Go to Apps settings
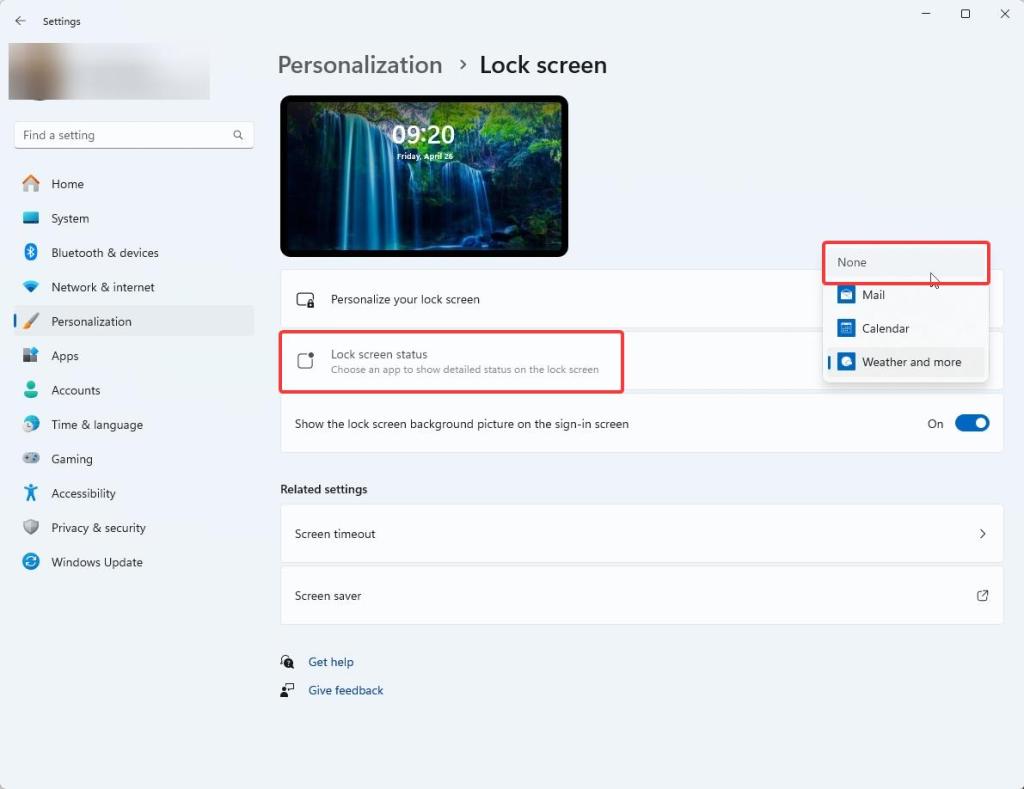The height and width of the screenshot is (789, 1024). (x=134, y=355)
